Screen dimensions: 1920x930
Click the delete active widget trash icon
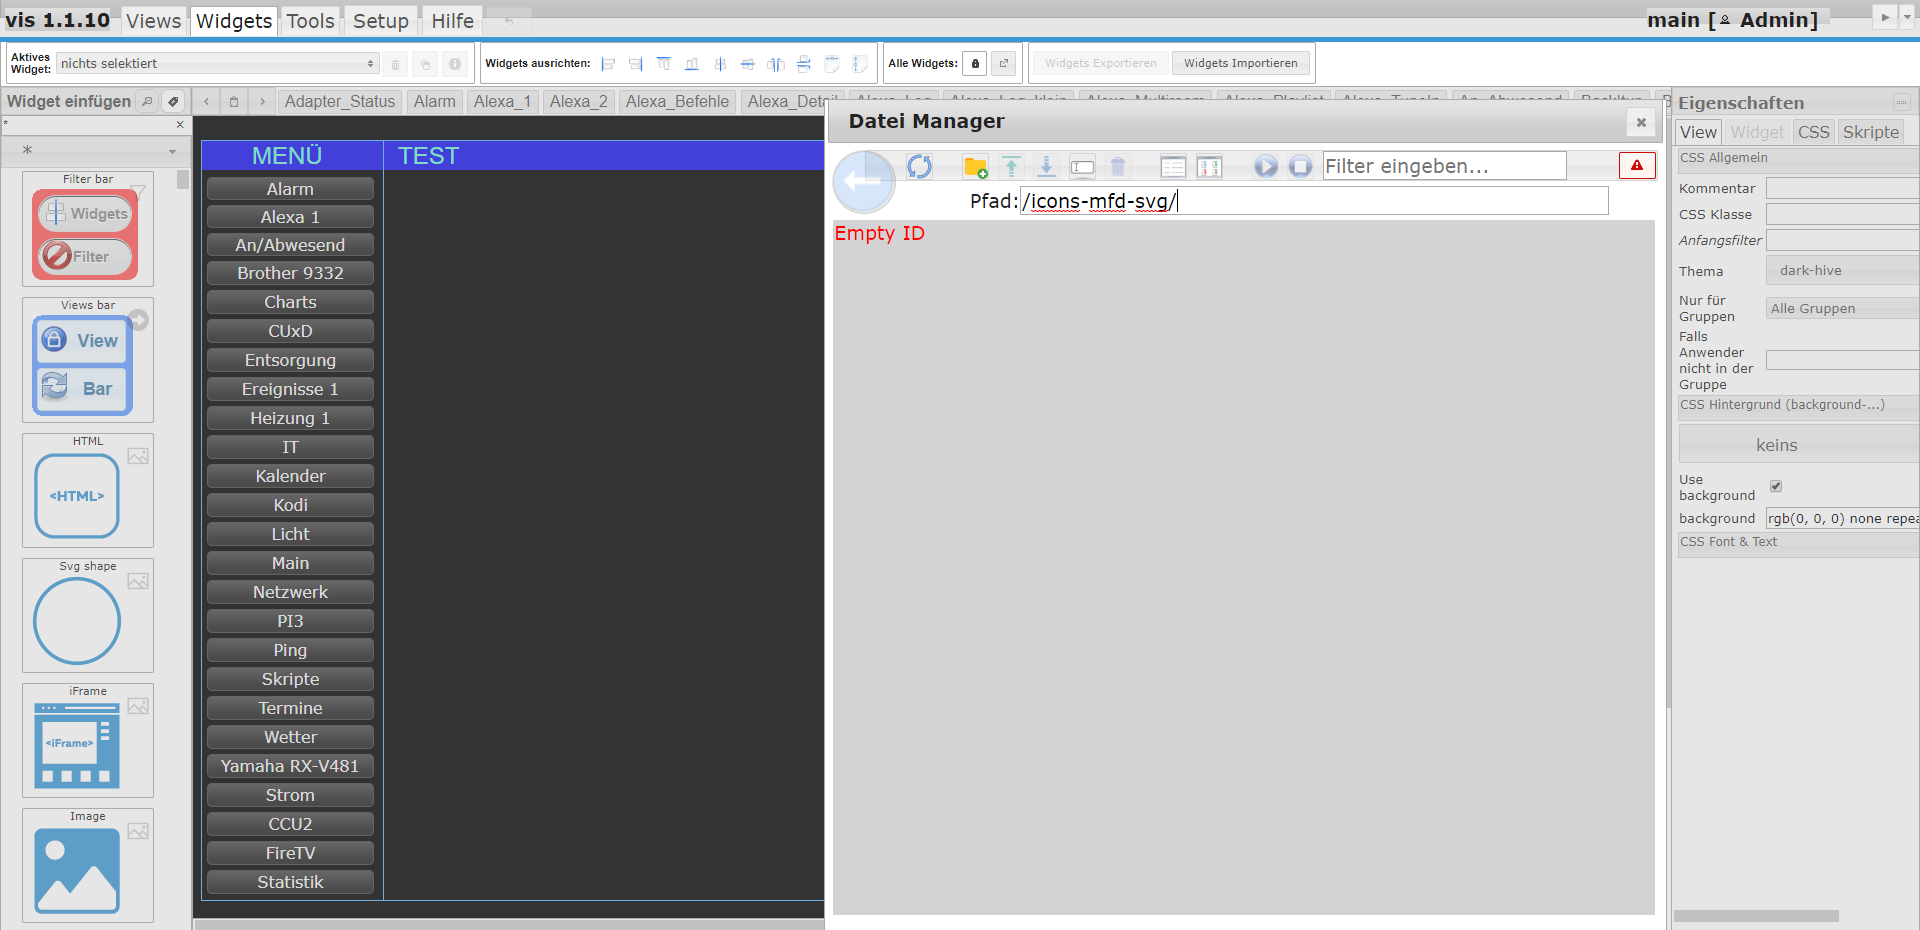tap(395, 64)
